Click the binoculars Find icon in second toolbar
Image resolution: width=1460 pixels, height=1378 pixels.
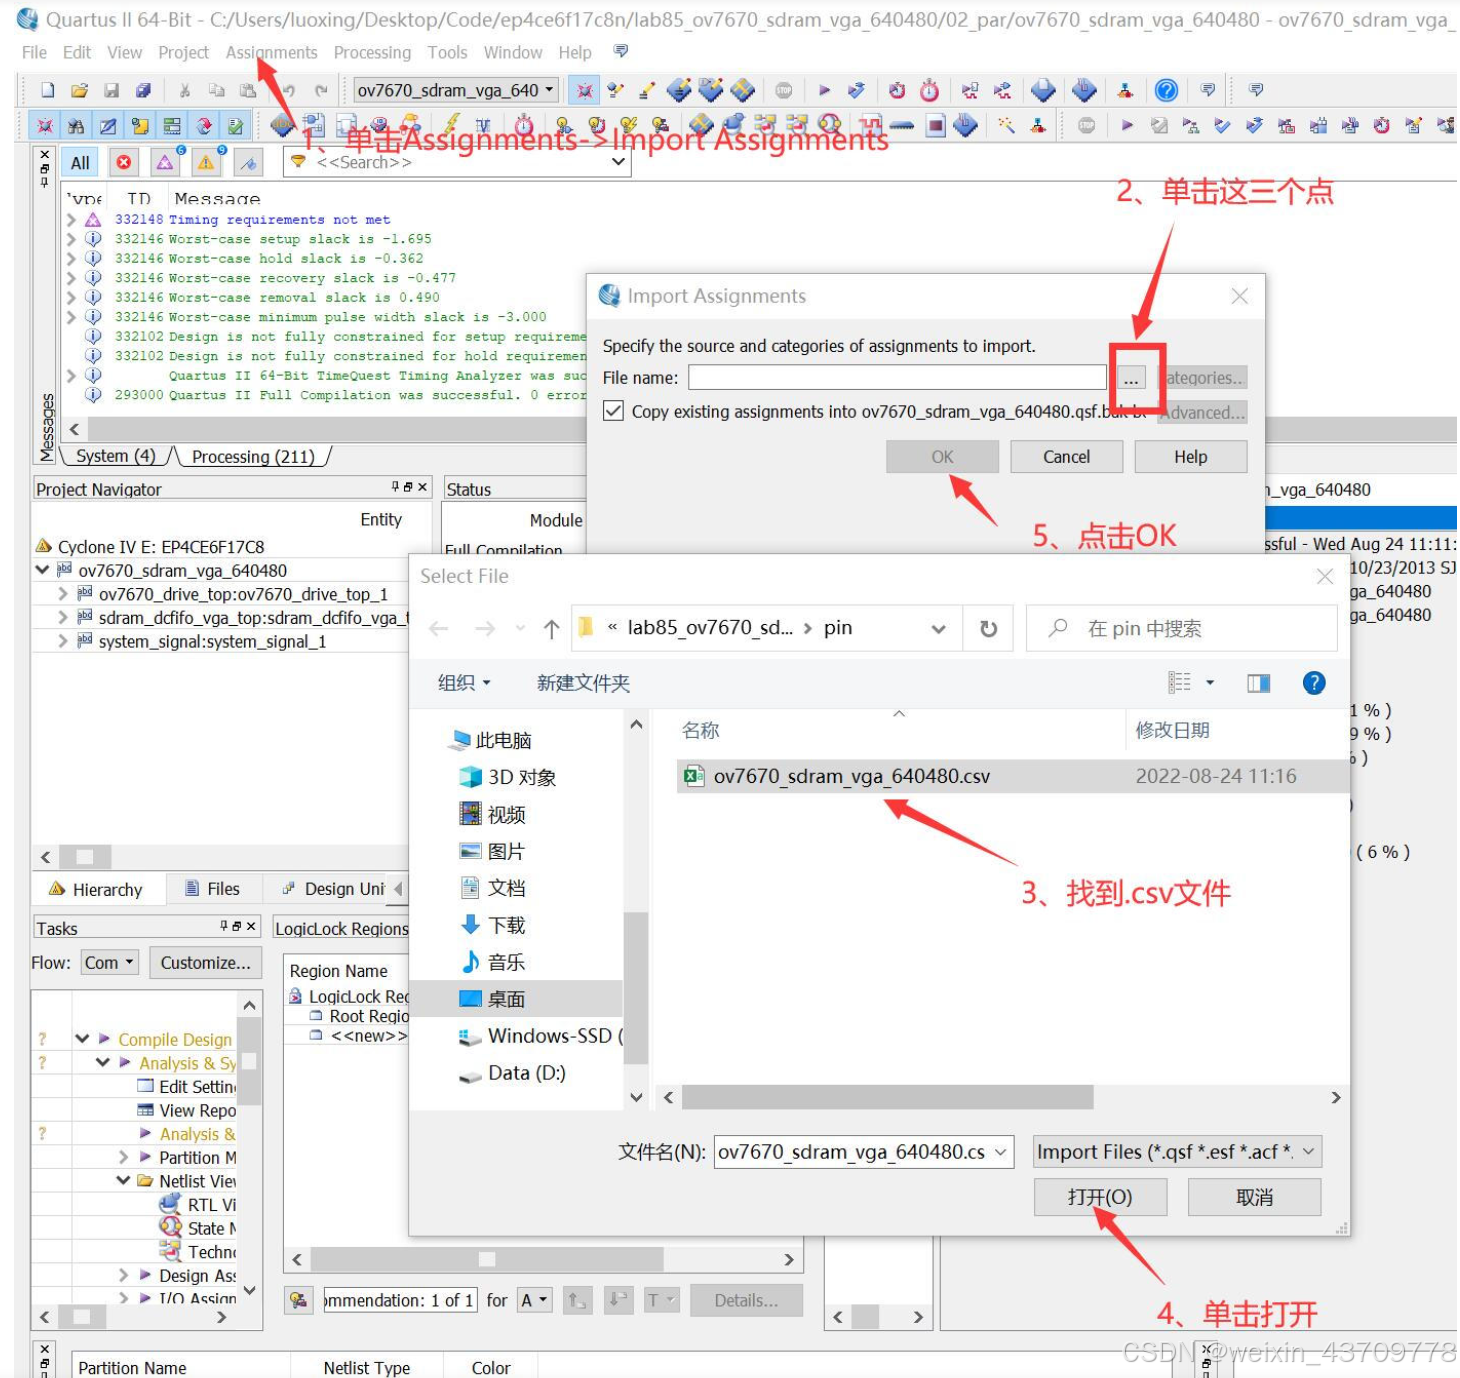pyautogui.click(x=76, y=126)
